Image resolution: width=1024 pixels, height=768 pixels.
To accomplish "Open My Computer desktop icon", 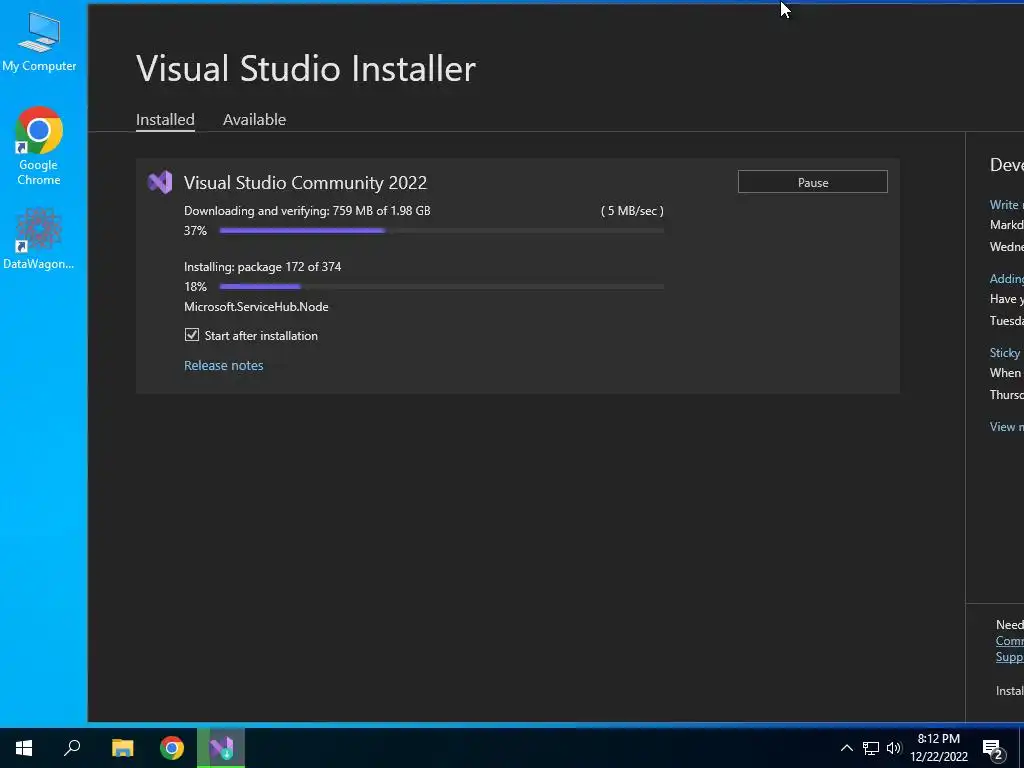I will click(x=39, y=40).
